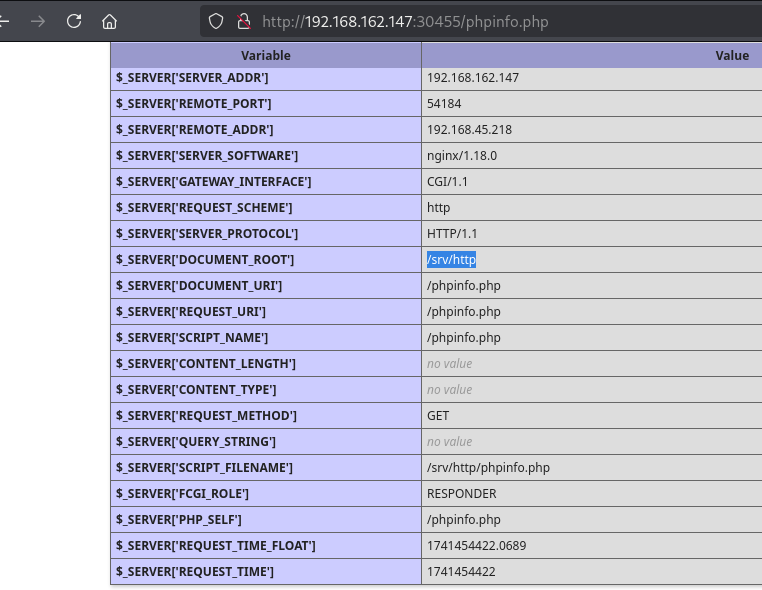Screen dimensions: 762x590
Task: Select the $_SERVER['QUERY_STRING'] cell
Action: pyautogui.click(x=266, y=442)
